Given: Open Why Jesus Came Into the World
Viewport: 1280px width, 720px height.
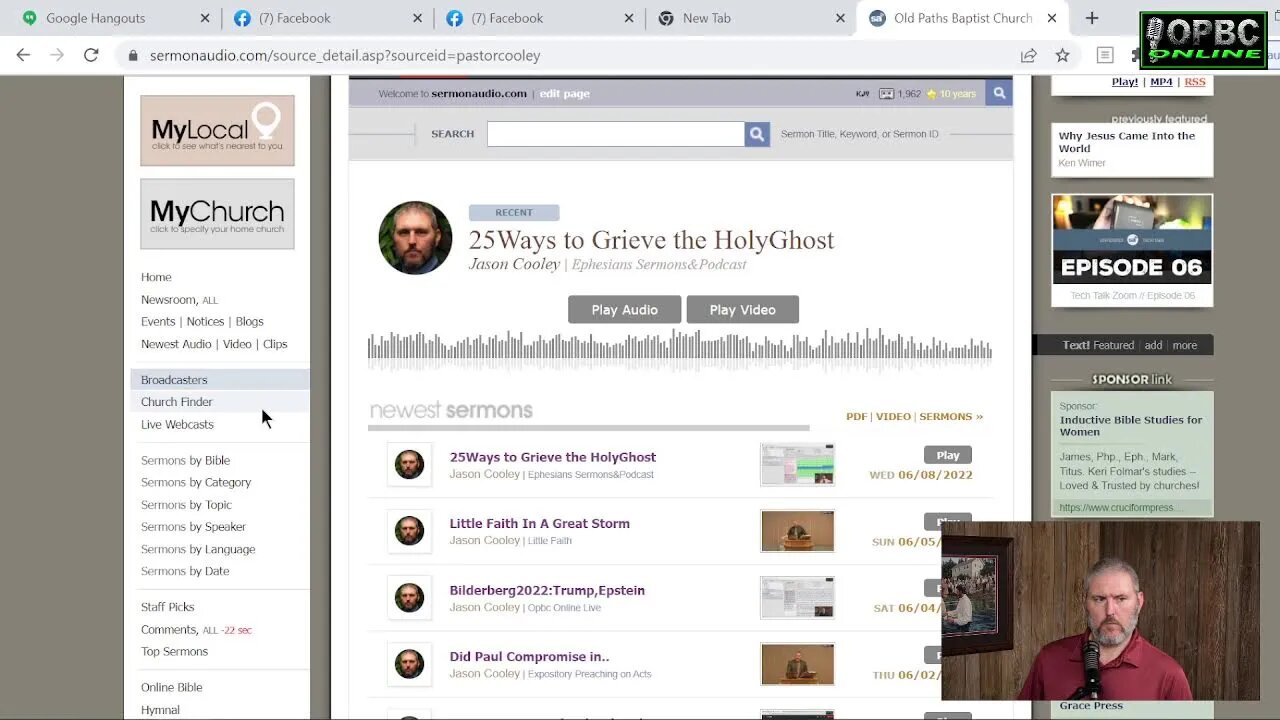Looking at the screenshot, I should 1126,142.
